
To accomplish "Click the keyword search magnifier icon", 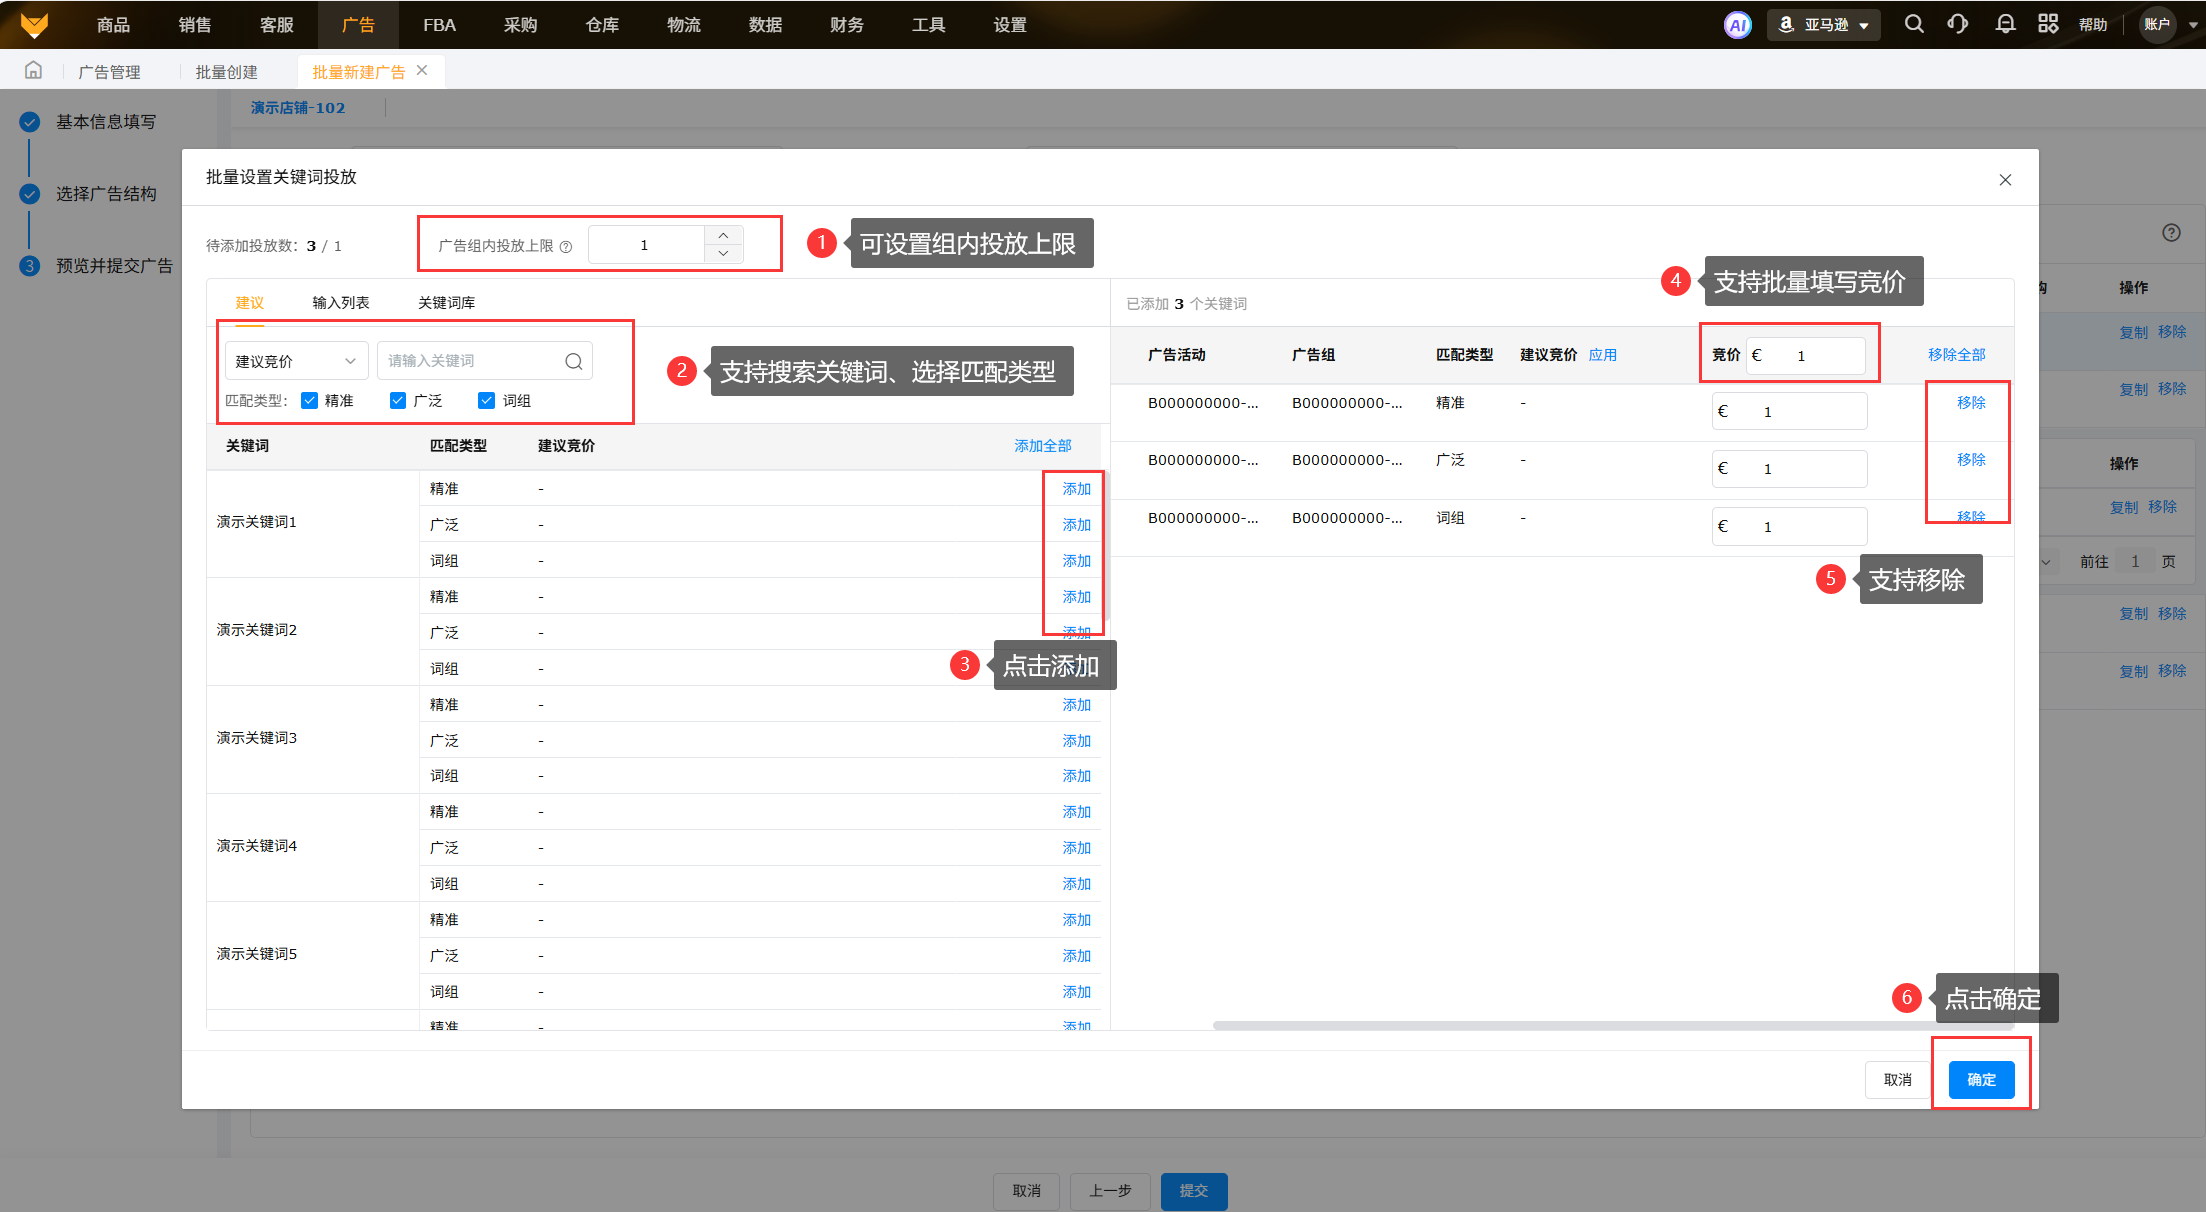I will (574, 361).
